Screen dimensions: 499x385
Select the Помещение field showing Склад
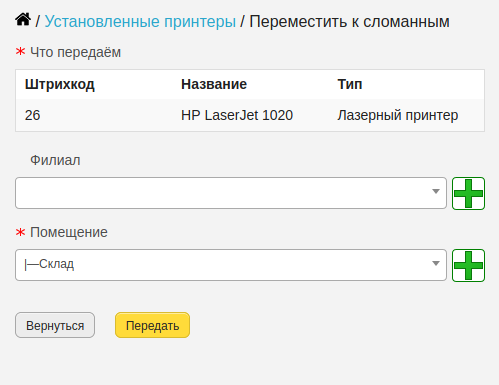pyautogui.click(x=231, y=265)
